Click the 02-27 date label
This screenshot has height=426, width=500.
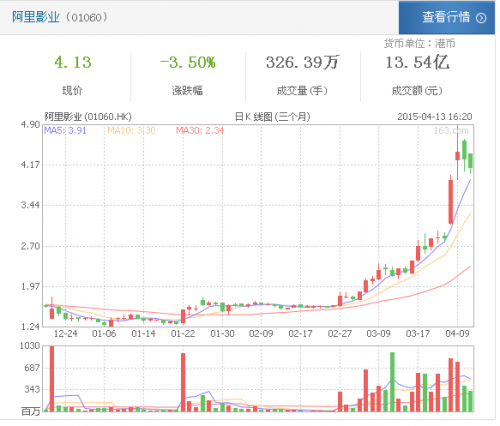tap(340, 334)
